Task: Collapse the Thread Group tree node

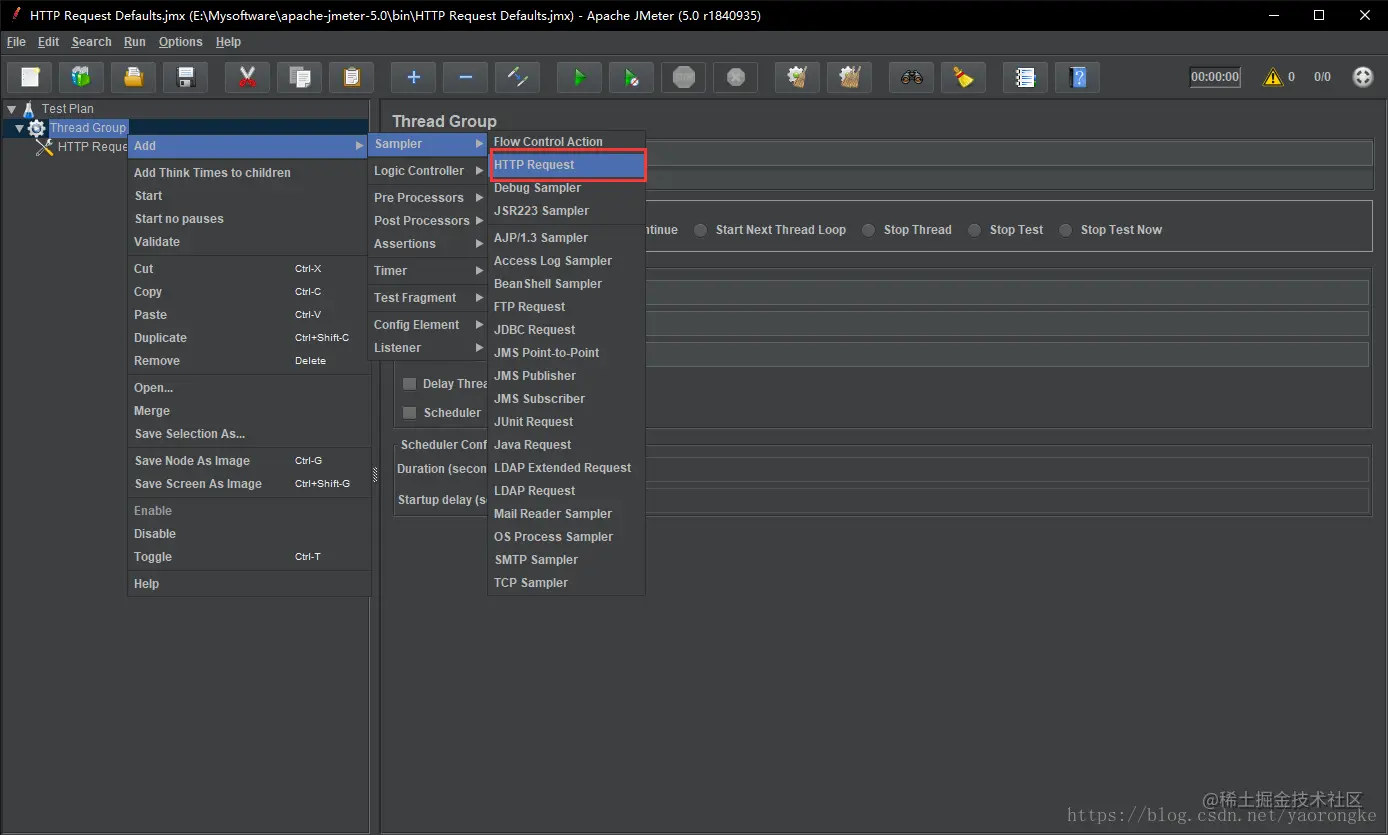Action: (x=19, y=128)
